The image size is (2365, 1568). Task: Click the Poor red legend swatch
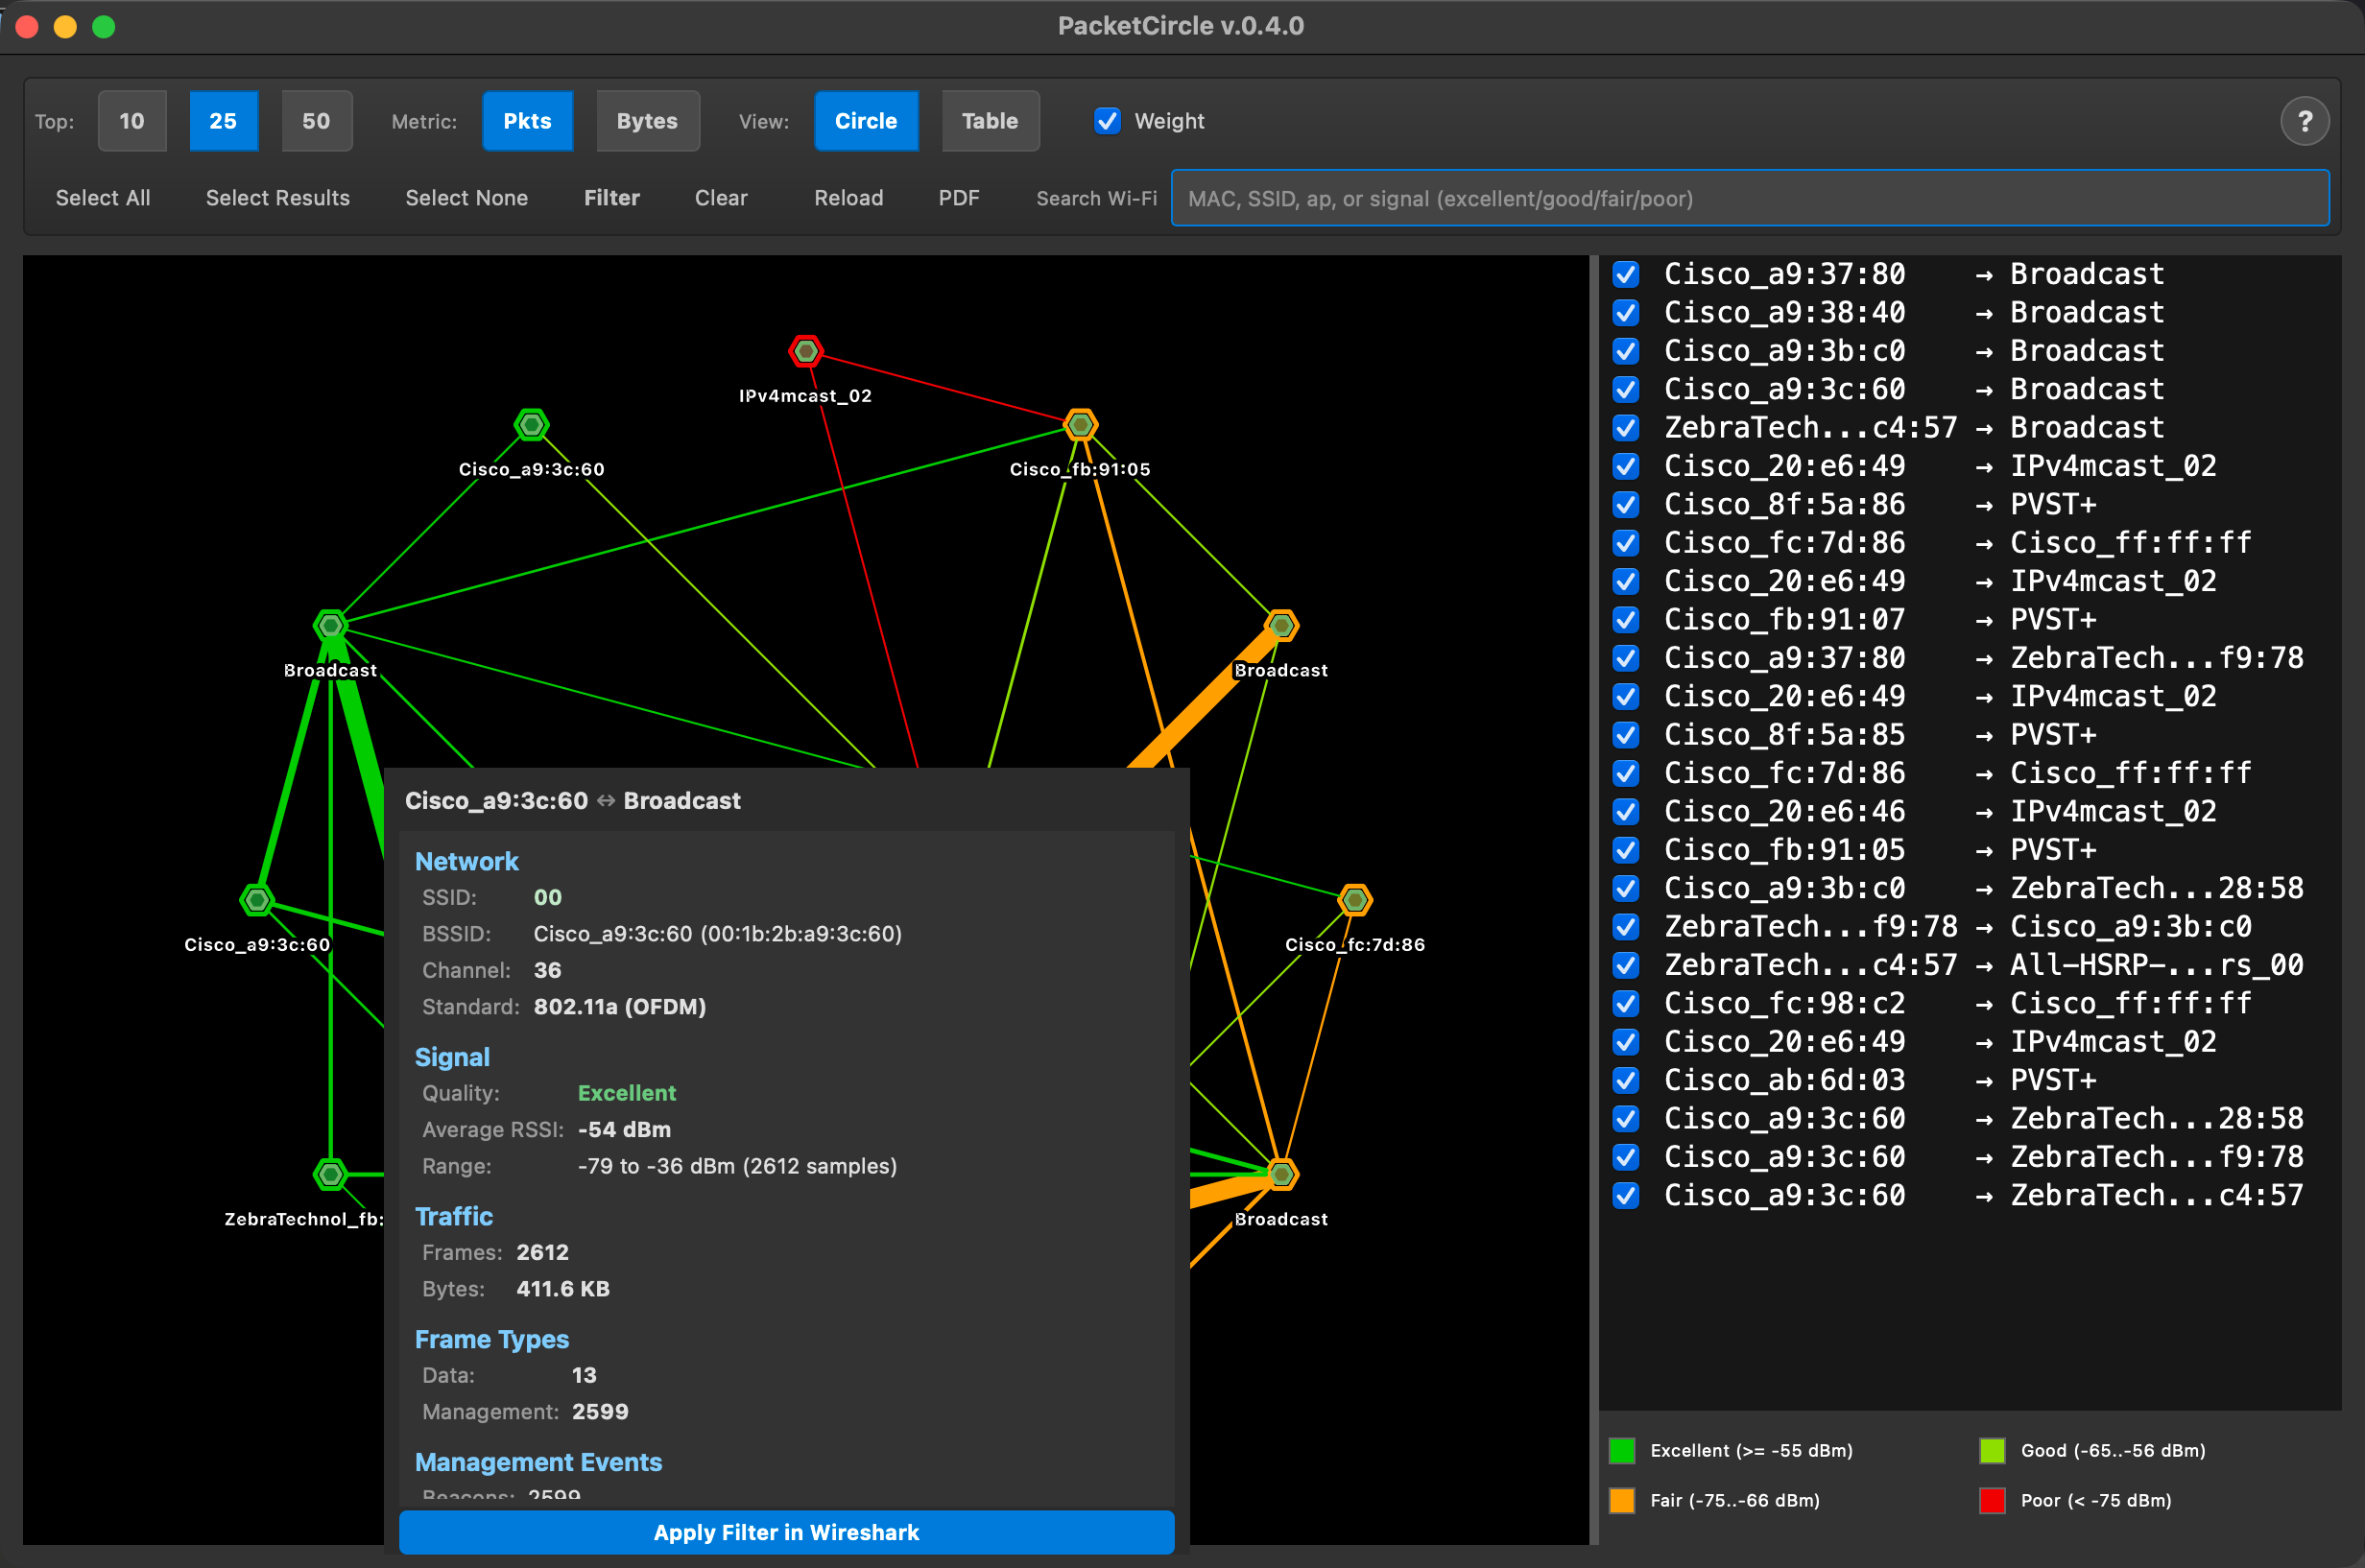pos(1992,1500)
